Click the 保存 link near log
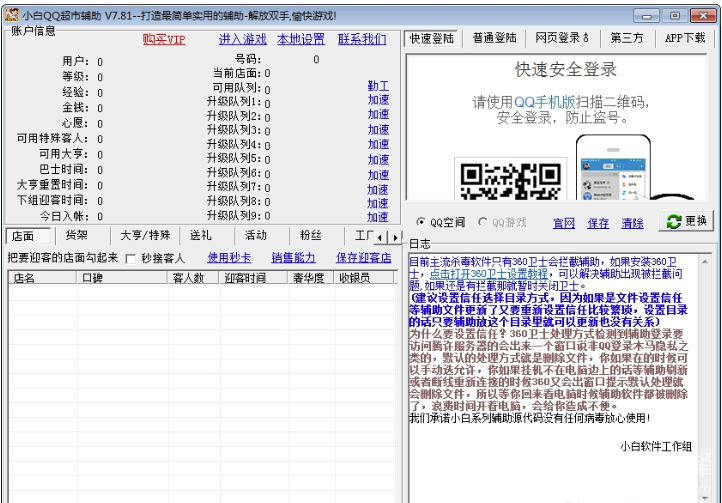This screenshot has height=503, width=722. [x=598, y=223]
